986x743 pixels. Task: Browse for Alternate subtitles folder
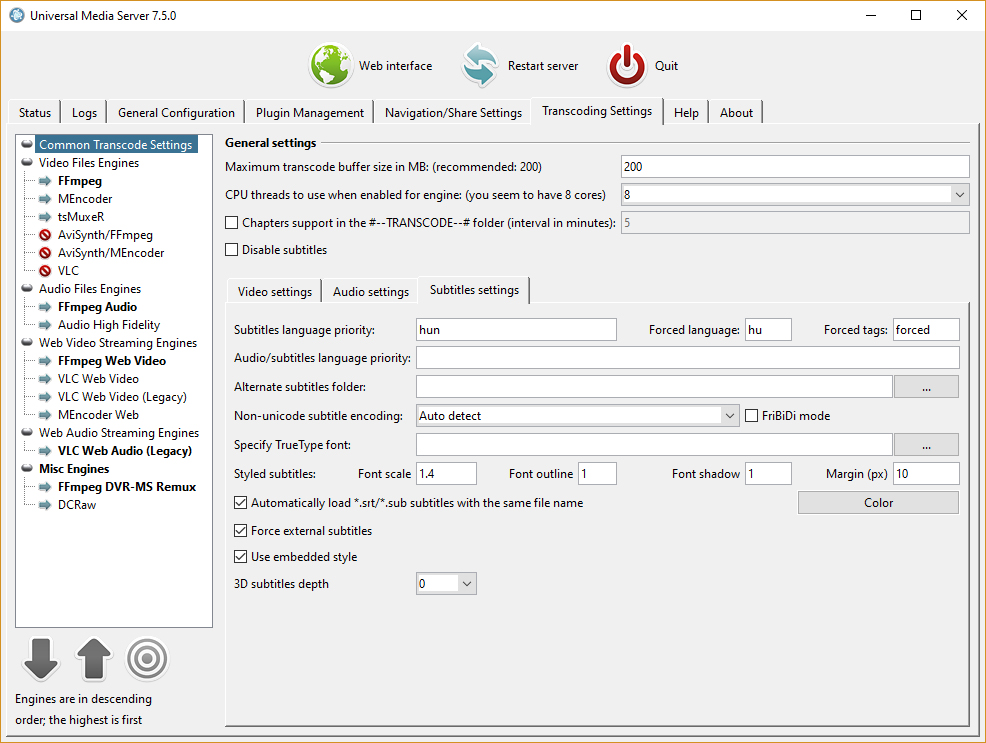coord(926,387)
